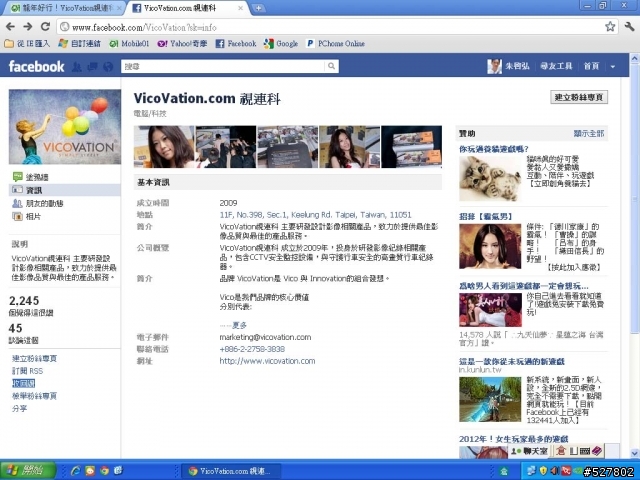The height and width of the screenshot is (480, 640).
Task: Click the volume speaker tray icon
Action: click(x=554, y=471)
